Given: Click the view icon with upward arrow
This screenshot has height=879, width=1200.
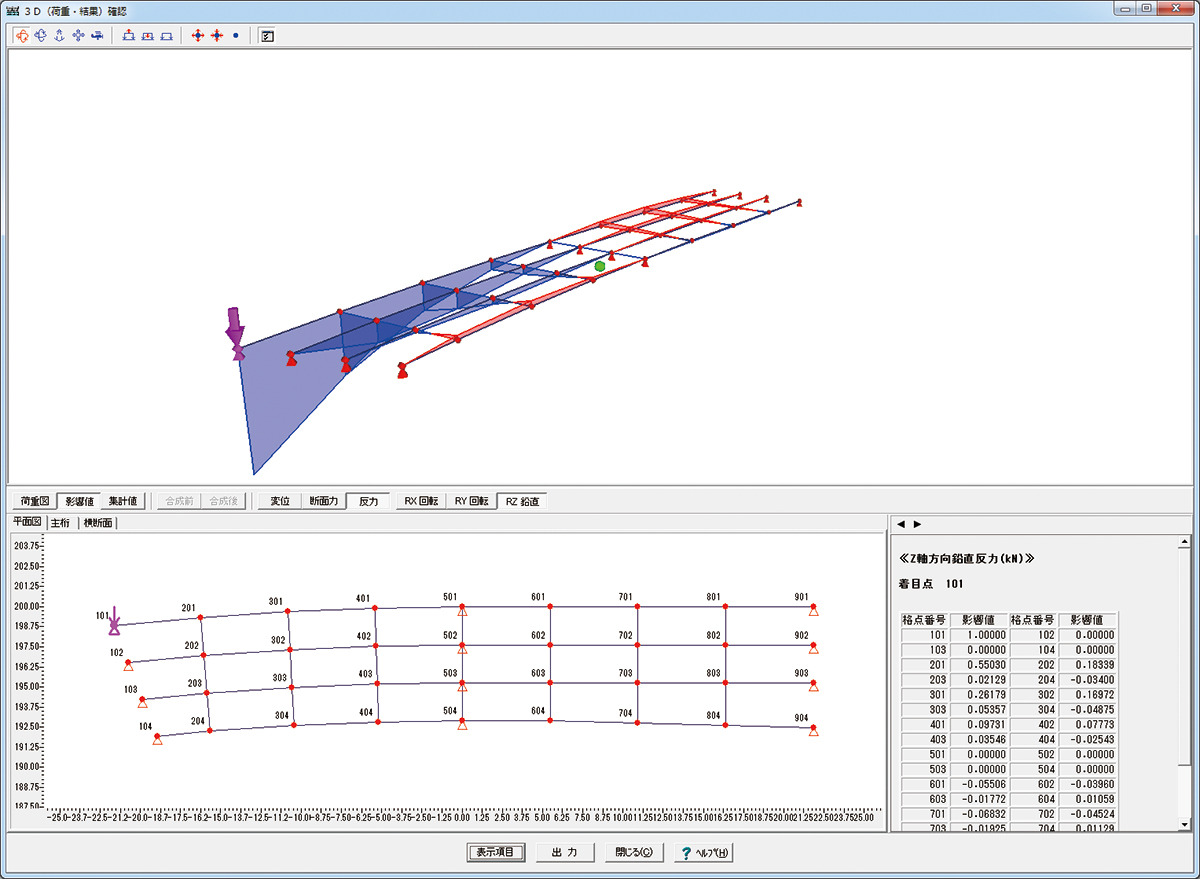Looking at the screenshot, I should click(129, 35).
